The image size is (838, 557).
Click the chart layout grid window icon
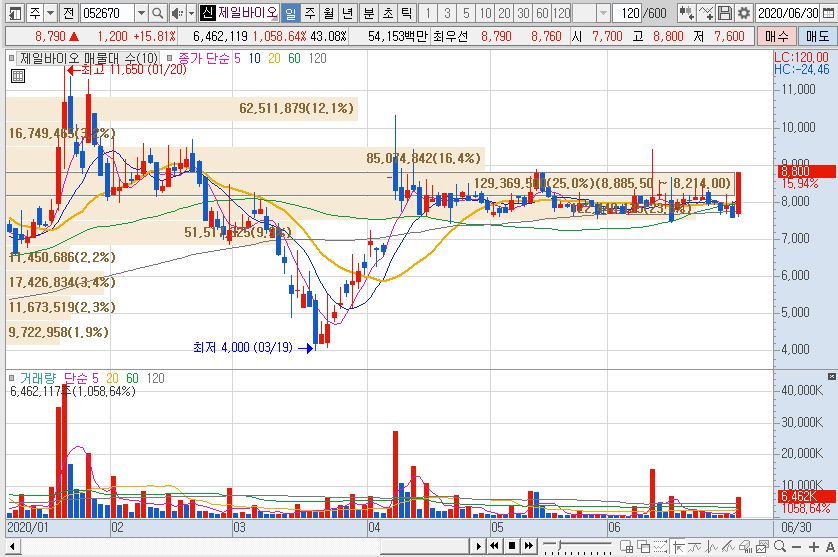click(x=626, y=546)
